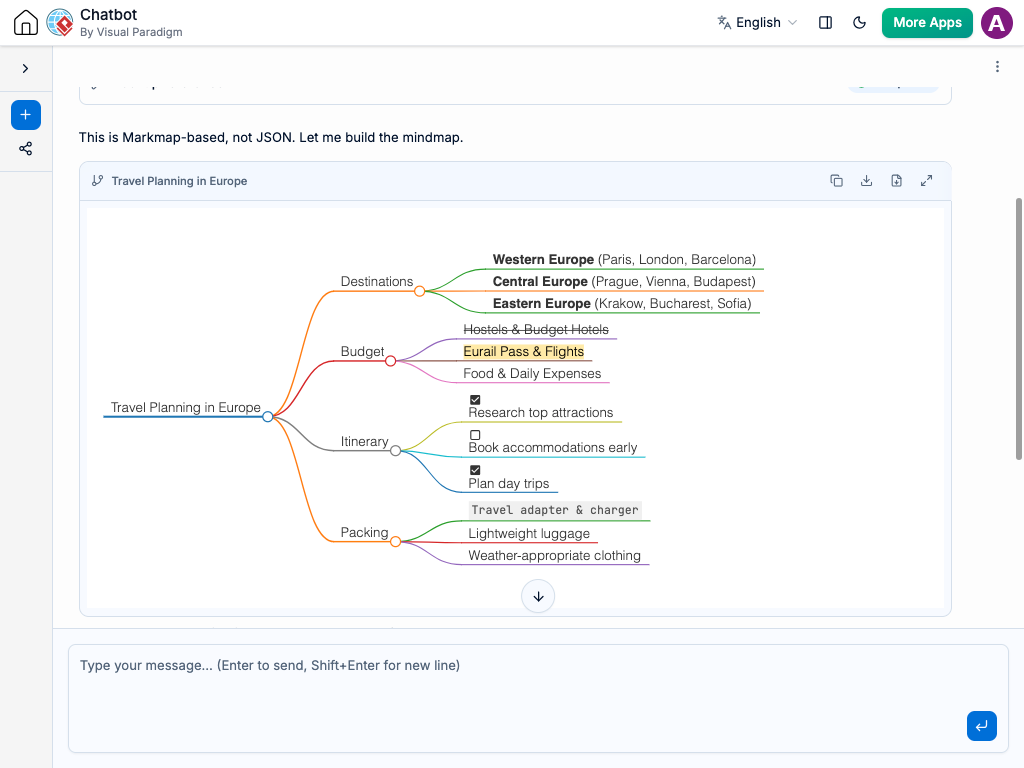Export the mindmap as a file
The width and height of the screenshot is (1024, 768).
pyautogui.click(x=896, y=181)
